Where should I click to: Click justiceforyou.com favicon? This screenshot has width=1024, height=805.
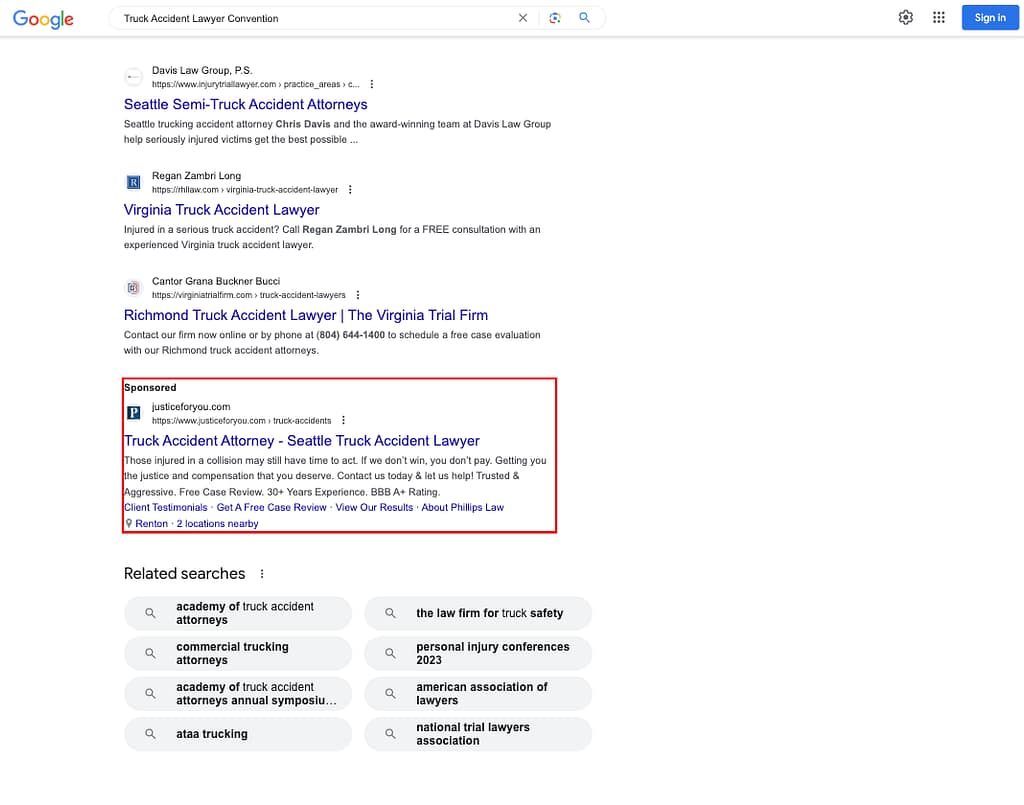[x=133, y=413]
